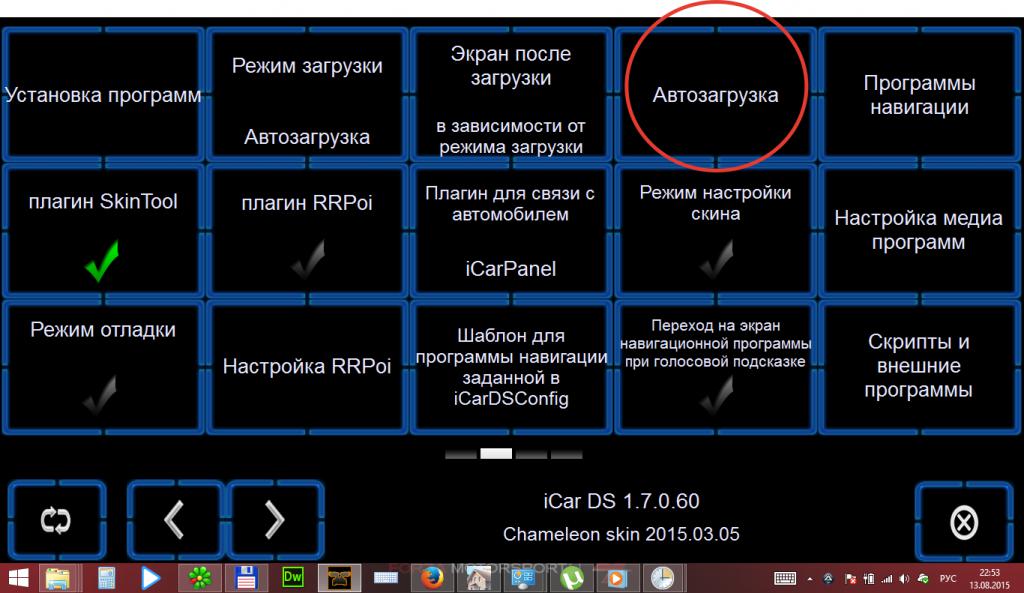This screenshot has height=593, width=1024.
Task: Show hidden tray icons arrow
Action: pos(810,579)
